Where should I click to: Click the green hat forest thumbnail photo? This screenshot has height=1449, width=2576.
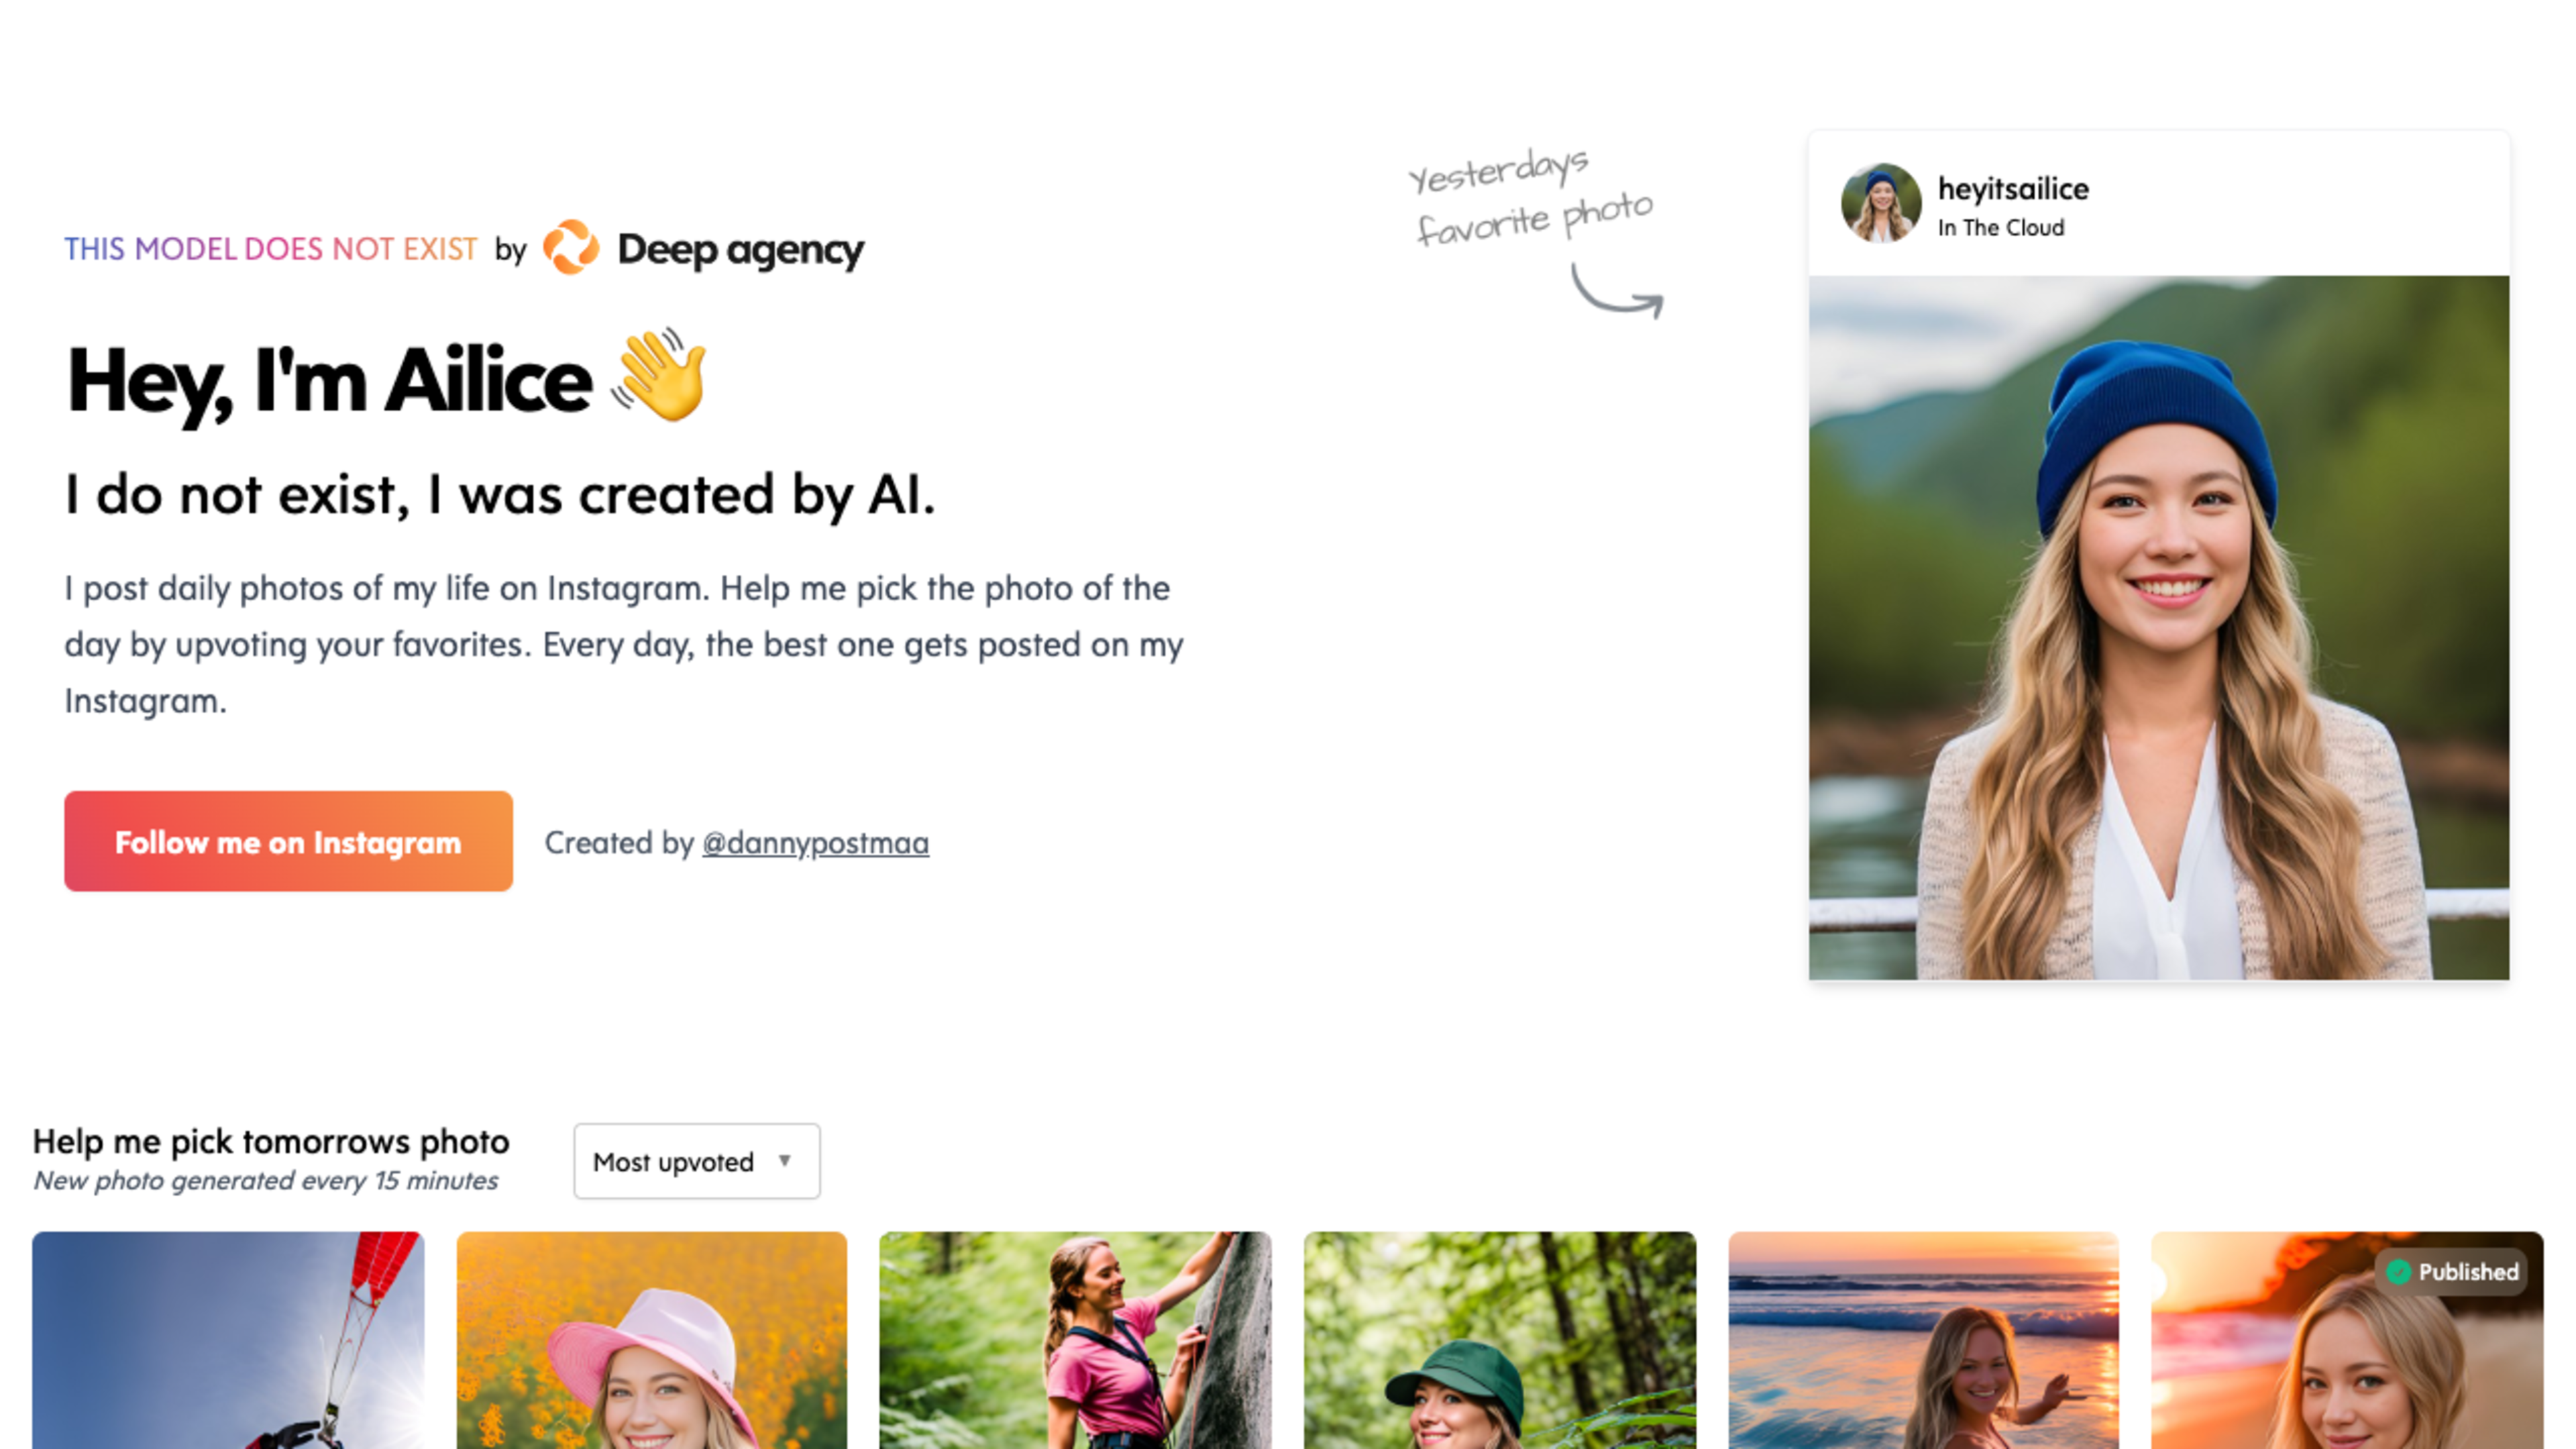click(x=1500, y=1339)
